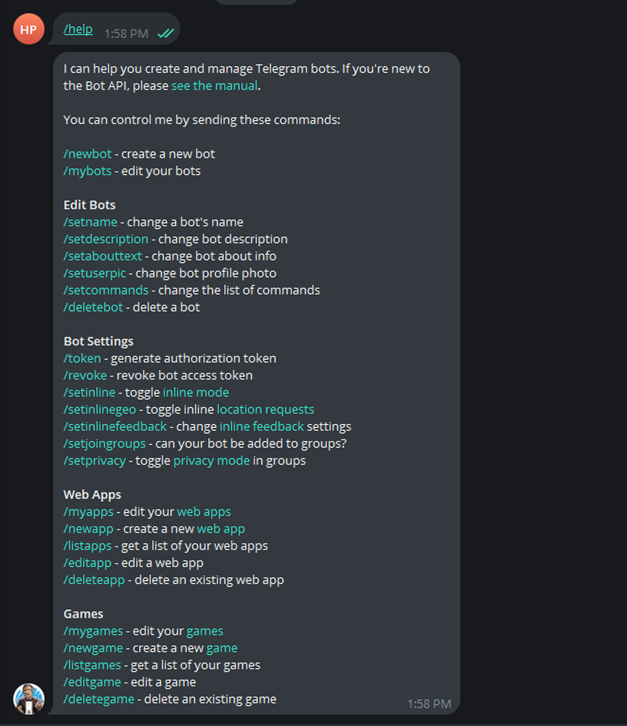Select the /mybots command
This screenshot has height=726, width=627.
point(87,171)
